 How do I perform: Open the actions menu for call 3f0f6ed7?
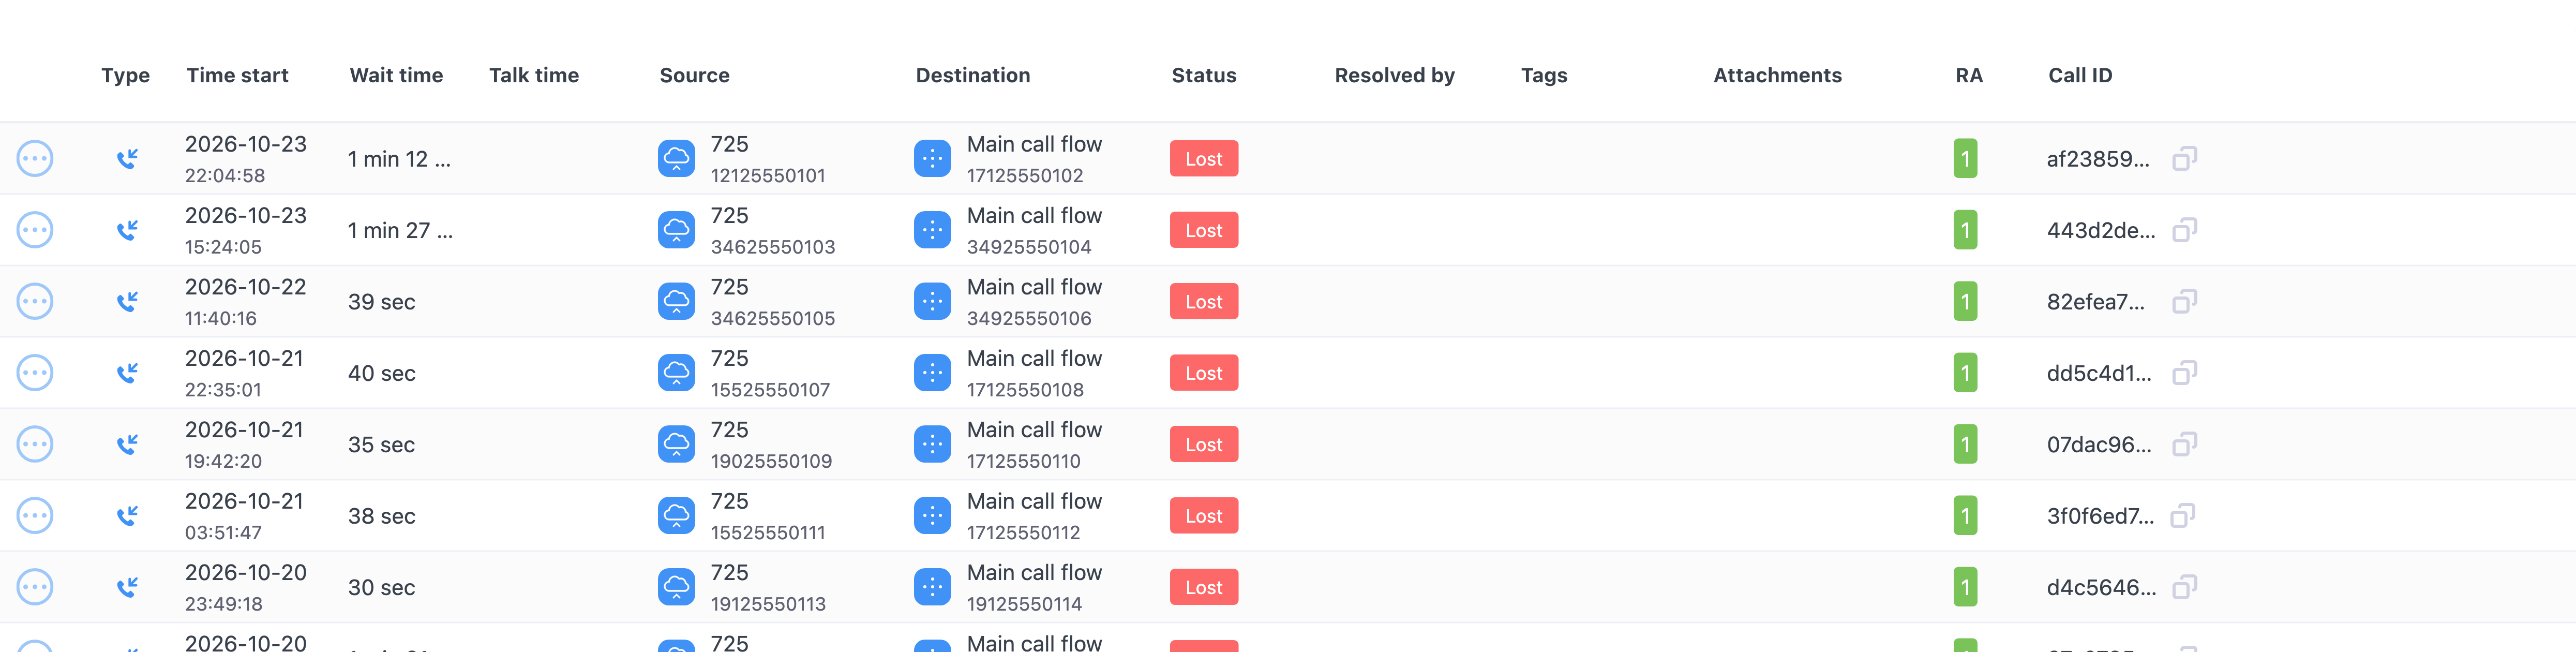[x=35, y=516]
